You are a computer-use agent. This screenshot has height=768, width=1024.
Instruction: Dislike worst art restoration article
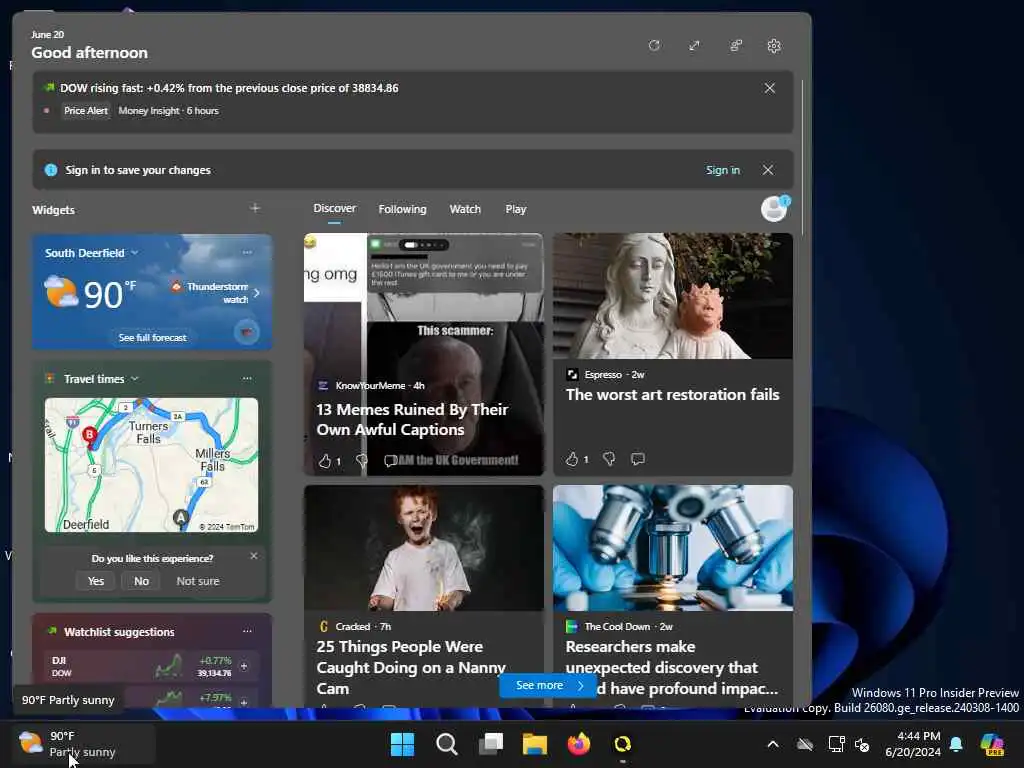pos(609,459)
